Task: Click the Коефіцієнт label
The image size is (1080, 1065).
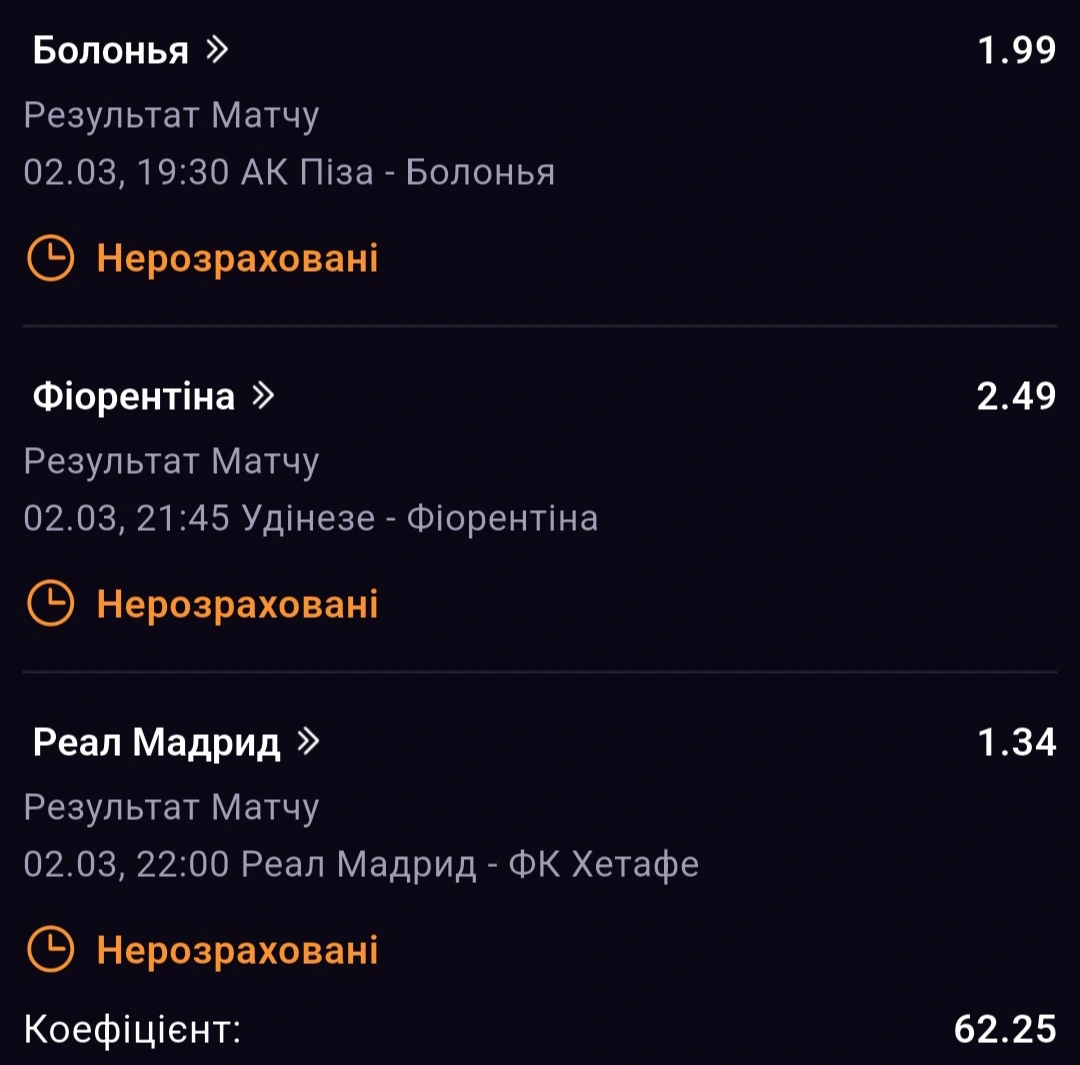Action: tap(132, 1030)
